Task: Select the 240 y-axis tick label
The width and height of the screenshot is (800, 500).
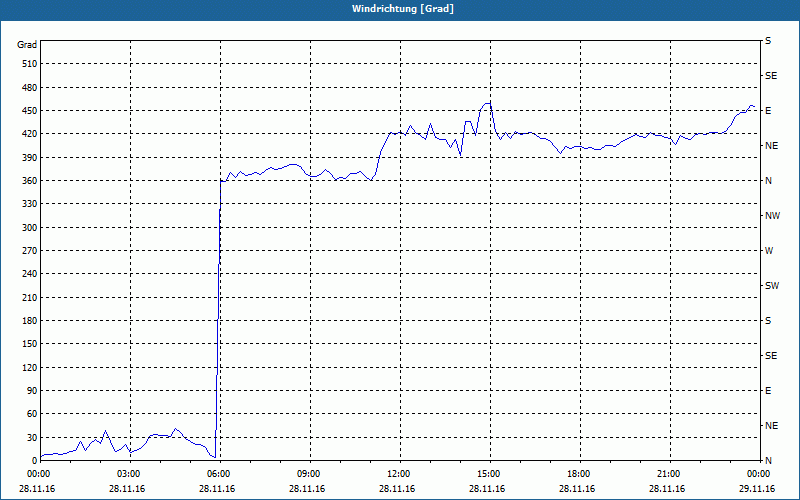Action: [x=30, y=274]
